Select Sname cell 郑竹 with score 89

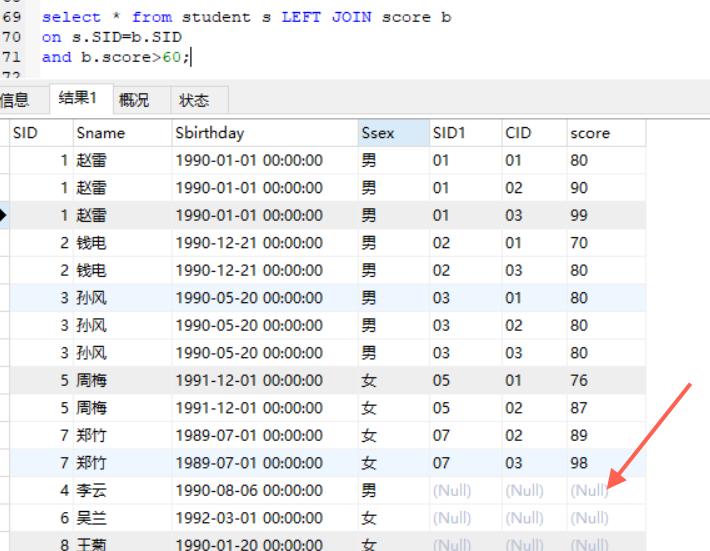pyautogui.click(x=122, y=436)
